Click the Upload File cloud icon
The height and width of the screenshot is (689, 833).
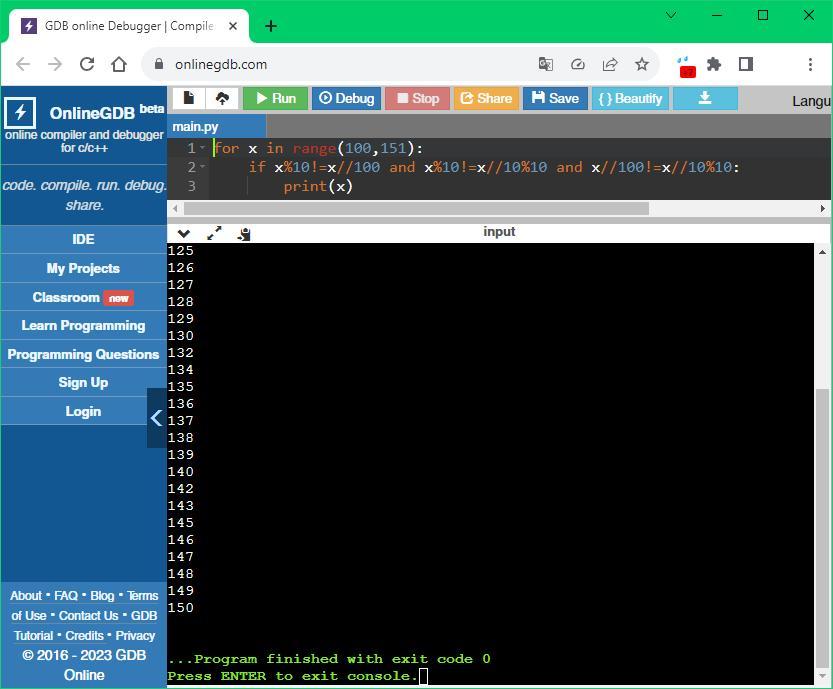click(x=222, y=98)
